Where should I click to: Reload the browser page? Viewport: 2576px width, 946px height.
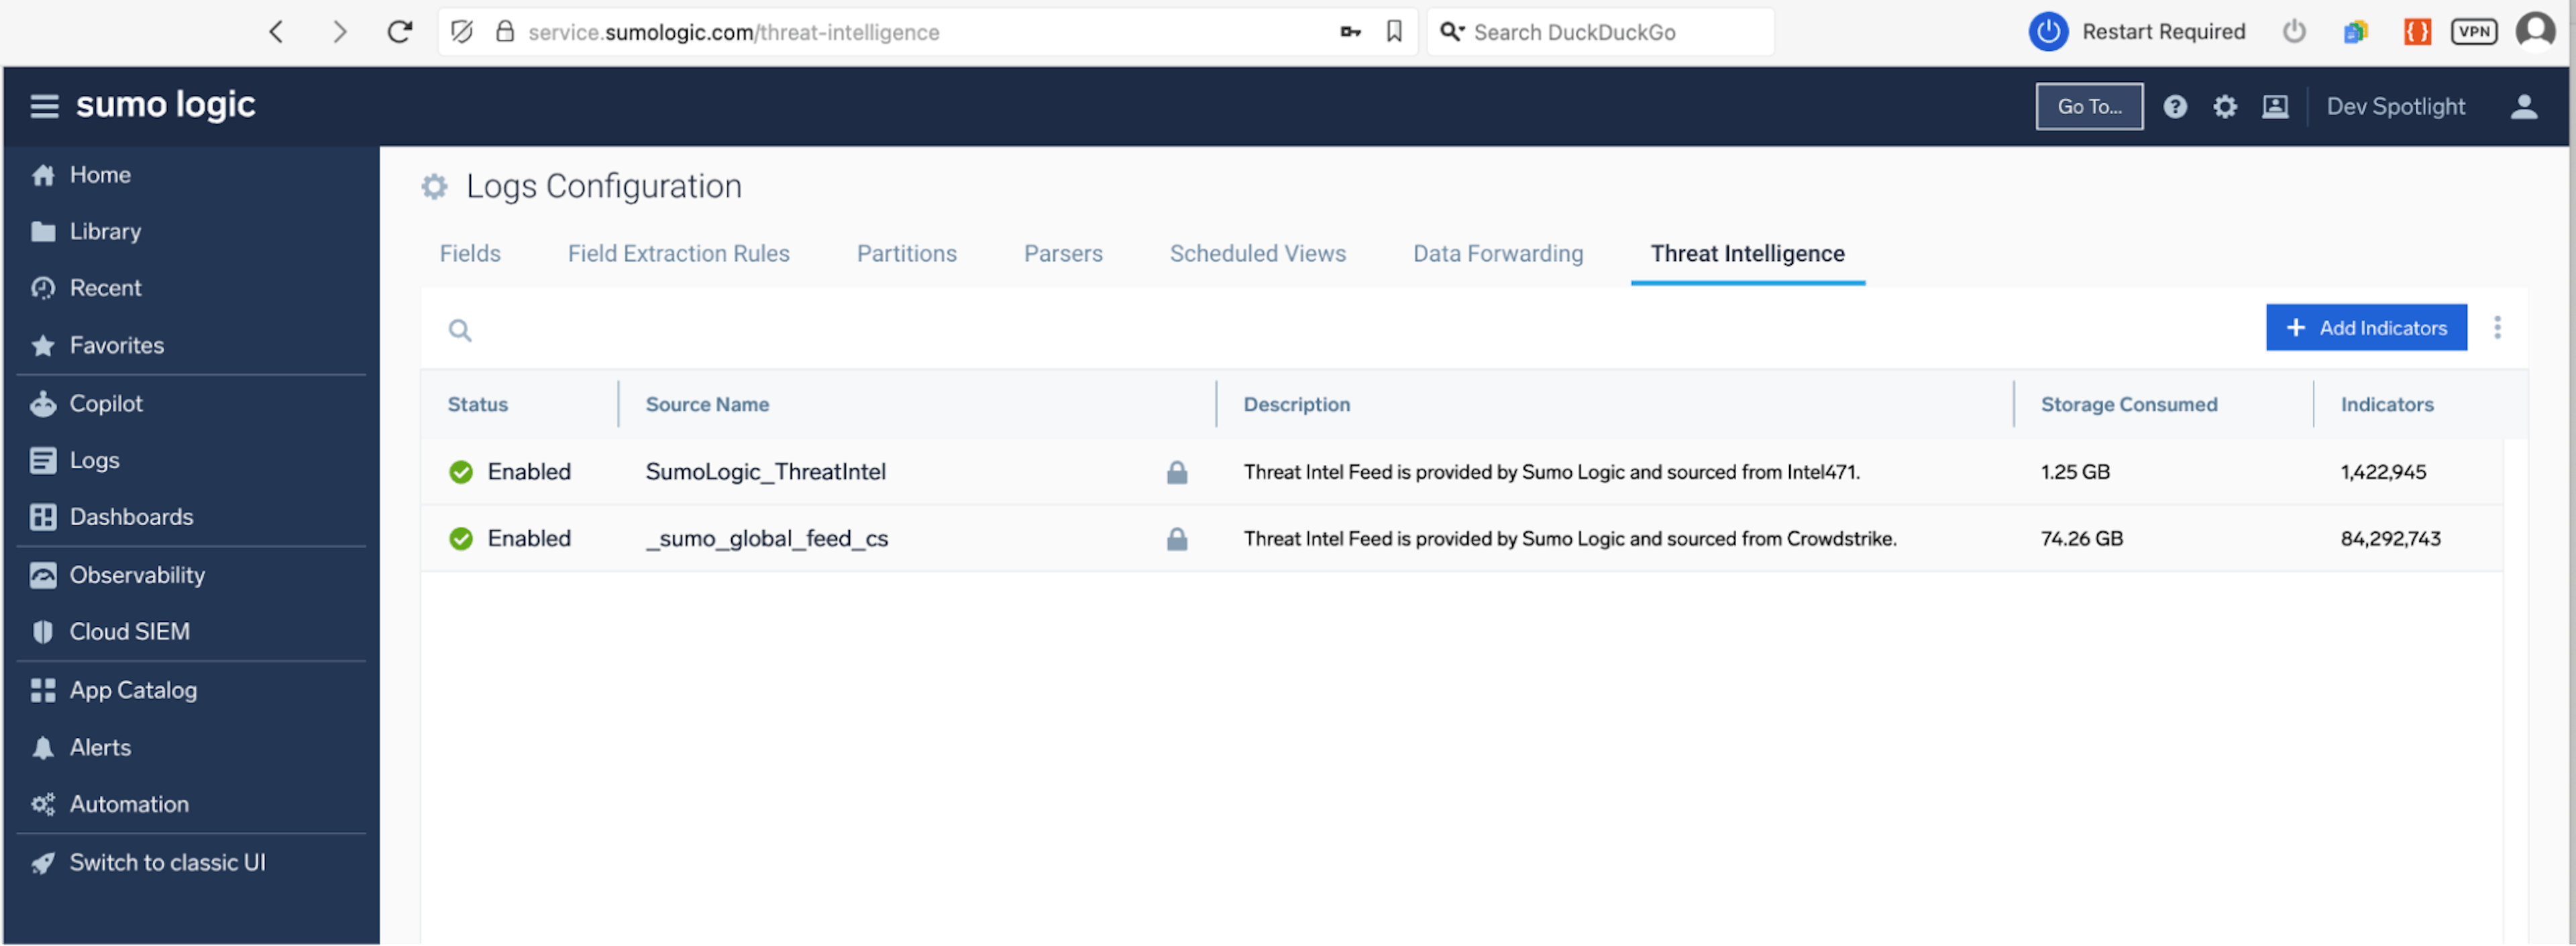[x=400, y=32]
